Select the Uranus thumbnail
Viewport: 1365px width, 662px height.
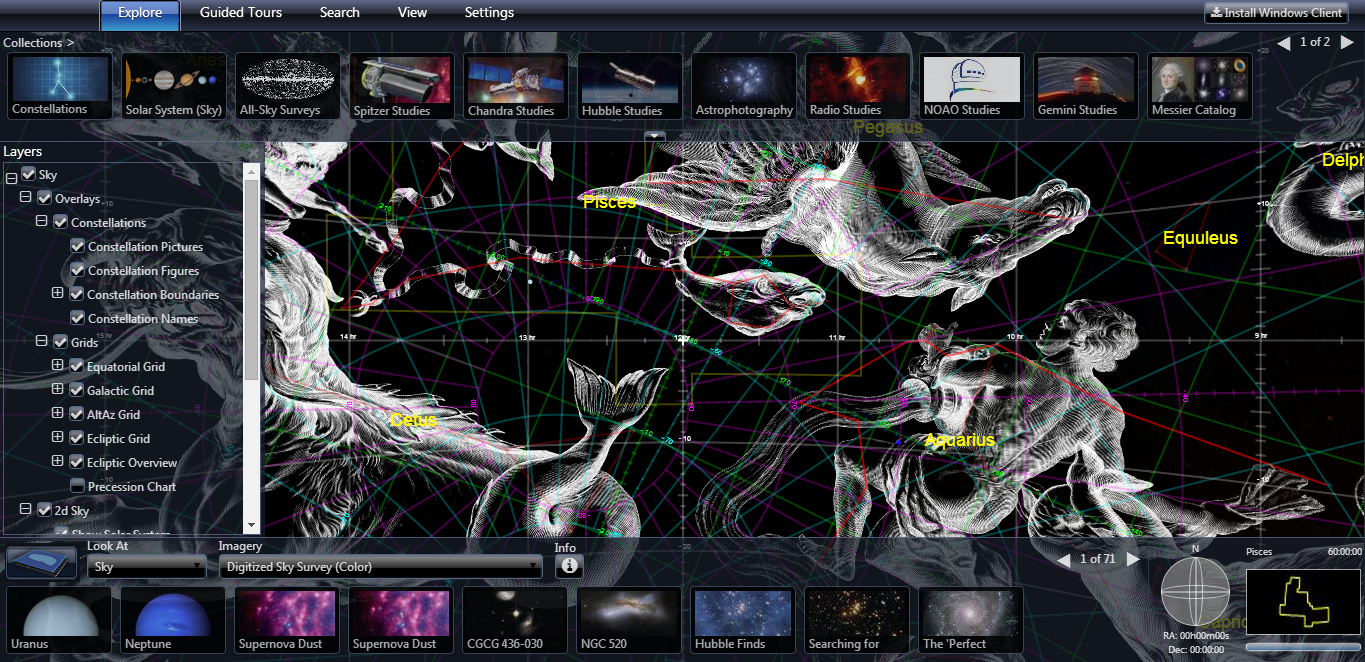[x=59, y=620]
